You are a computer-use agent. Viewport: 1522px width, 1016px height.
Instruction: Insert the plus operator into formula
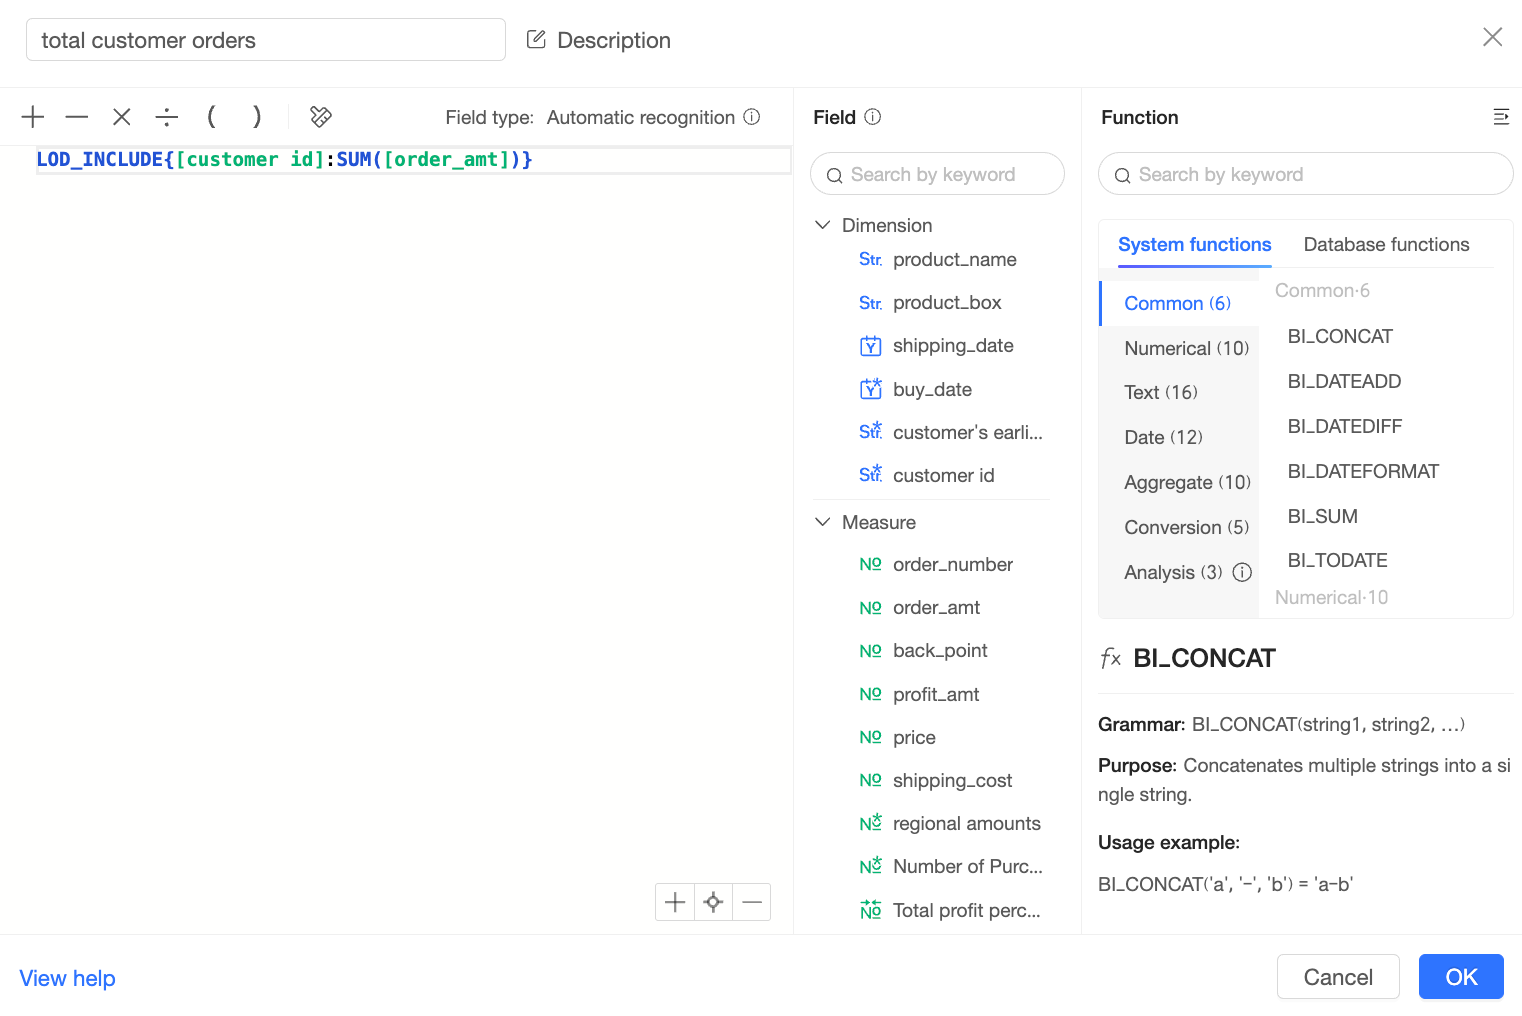coord(33,117)
